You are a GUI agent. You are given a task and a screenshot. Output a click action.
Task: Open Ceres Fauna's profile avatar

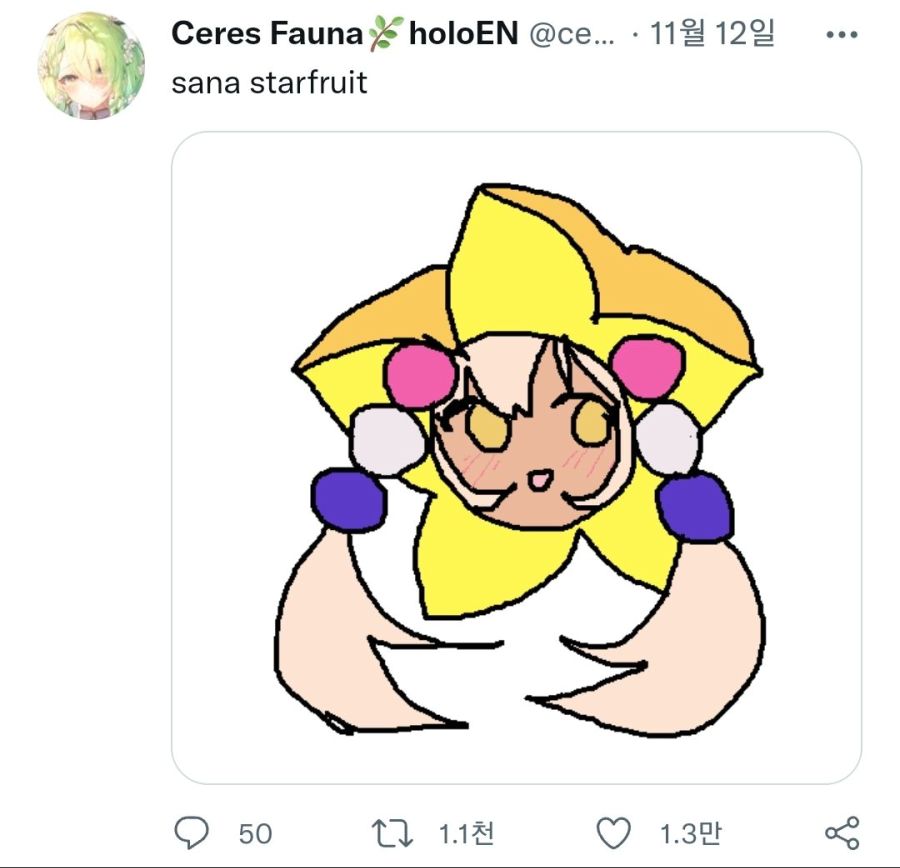coord(91,66)
